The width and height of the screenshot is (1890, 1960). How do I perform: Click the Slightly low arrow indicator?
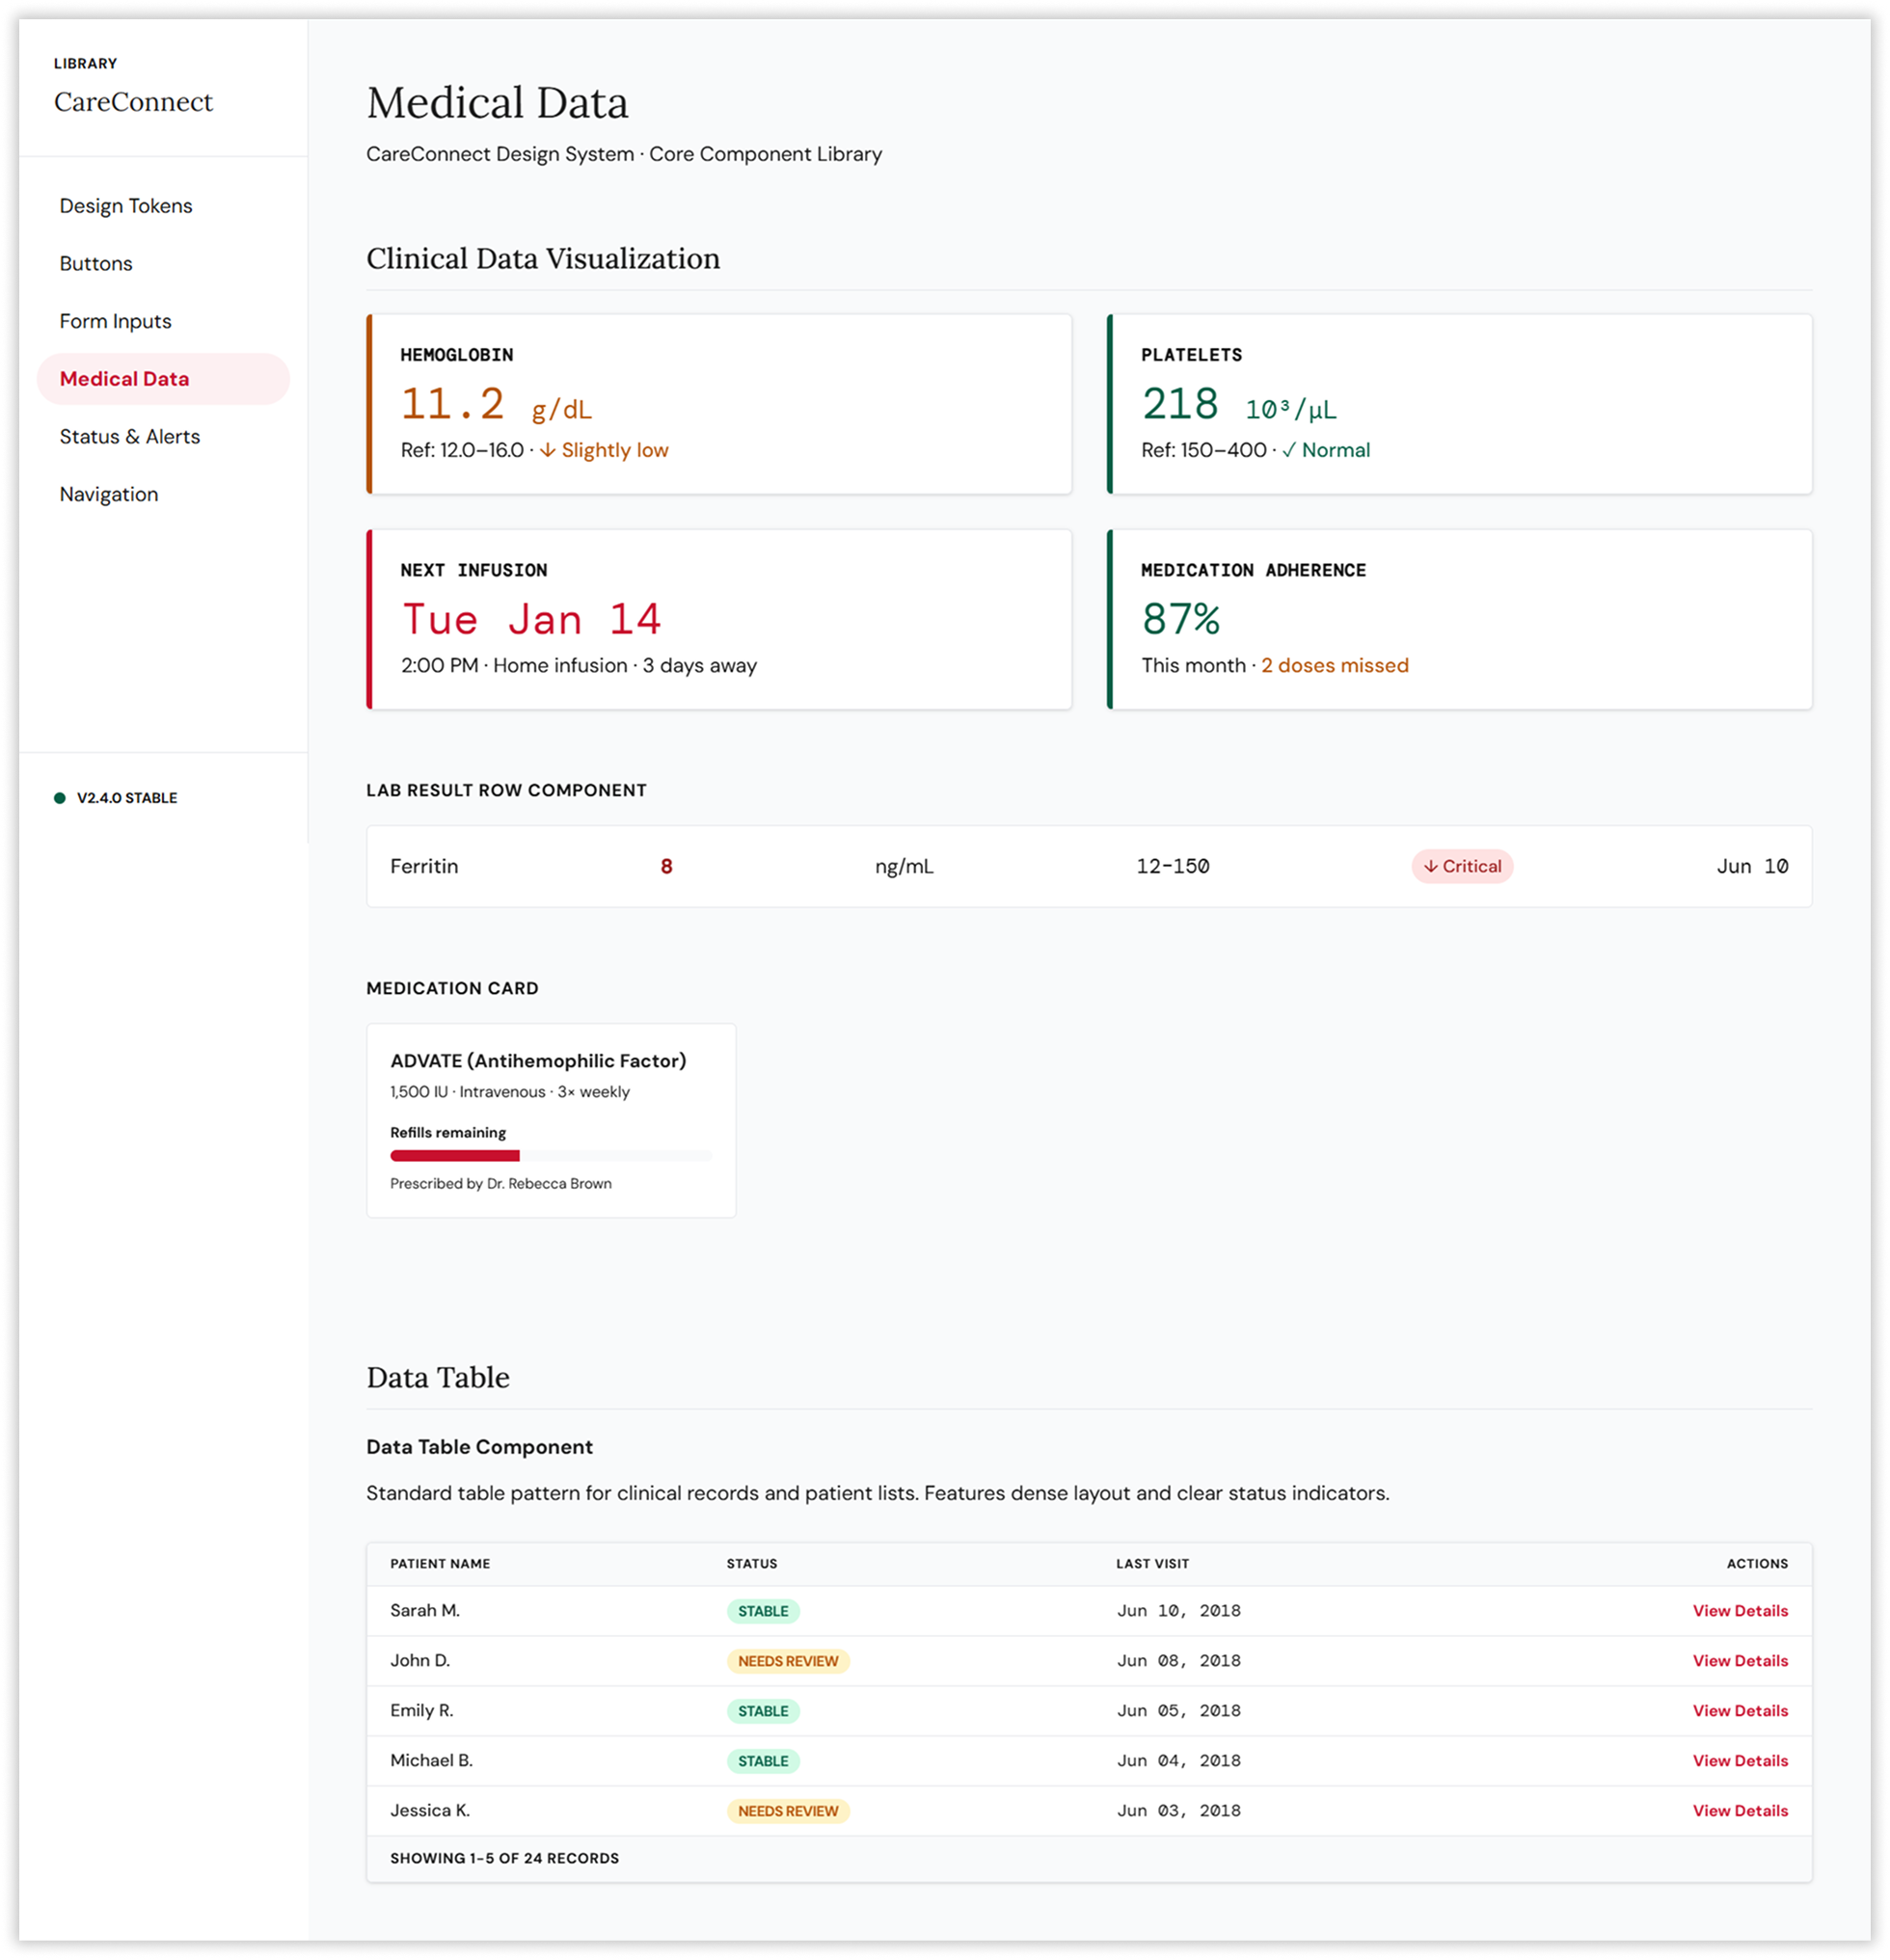click(548, 451)
